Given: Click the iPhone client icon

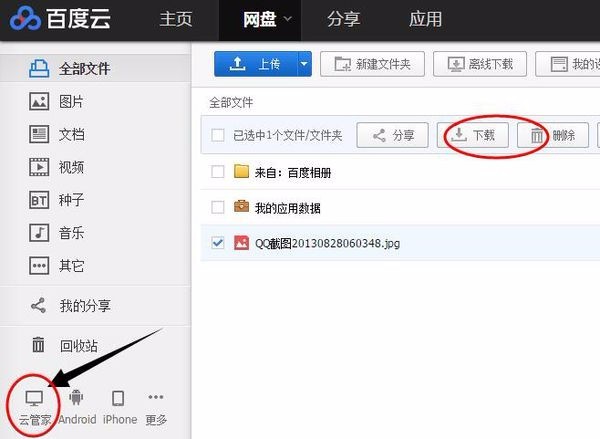Looking at the screenshot, I should pyautogui.click(x=118, y=398).
